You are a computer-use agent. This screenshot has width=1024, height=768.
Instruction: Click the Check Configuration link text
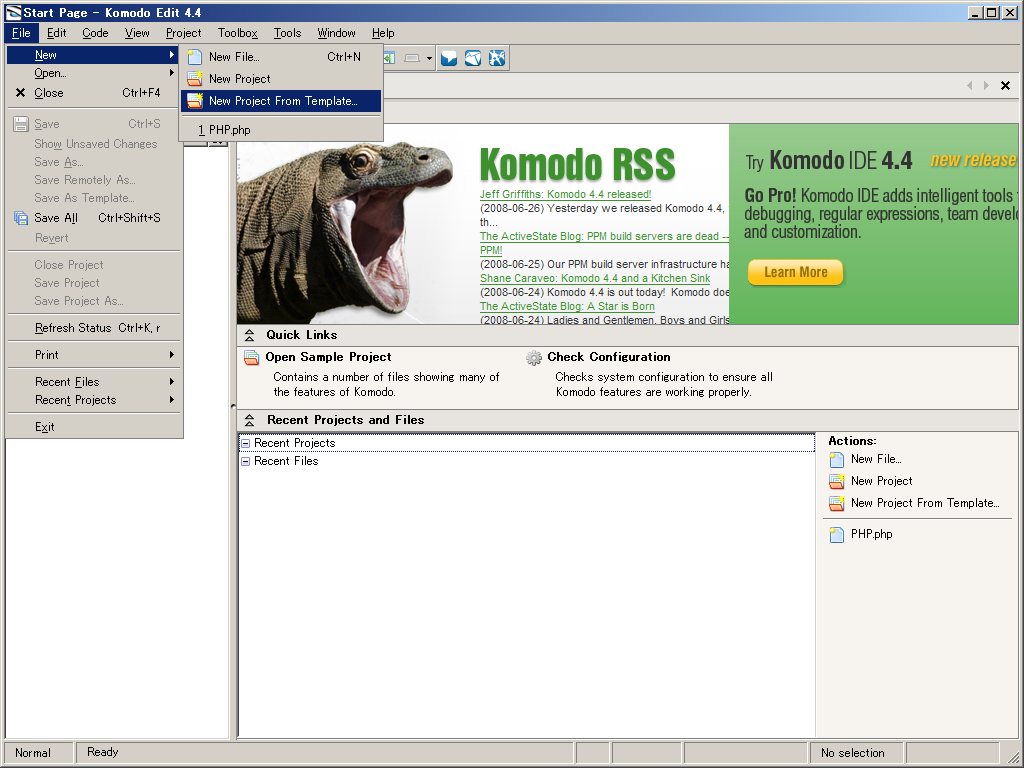pyautogui.click(x=609, y=357)
